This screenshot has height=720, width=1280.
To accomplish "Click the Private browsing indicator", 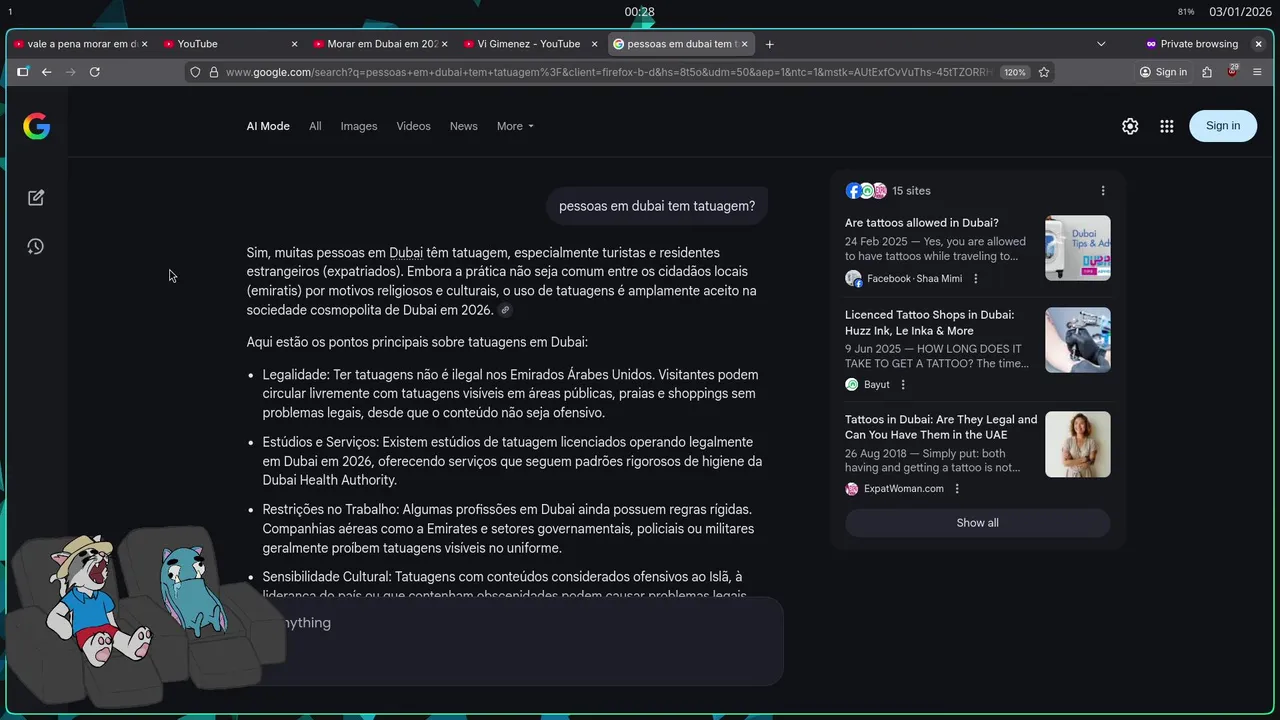I will pyautogui.click(x=1191, y=44).
